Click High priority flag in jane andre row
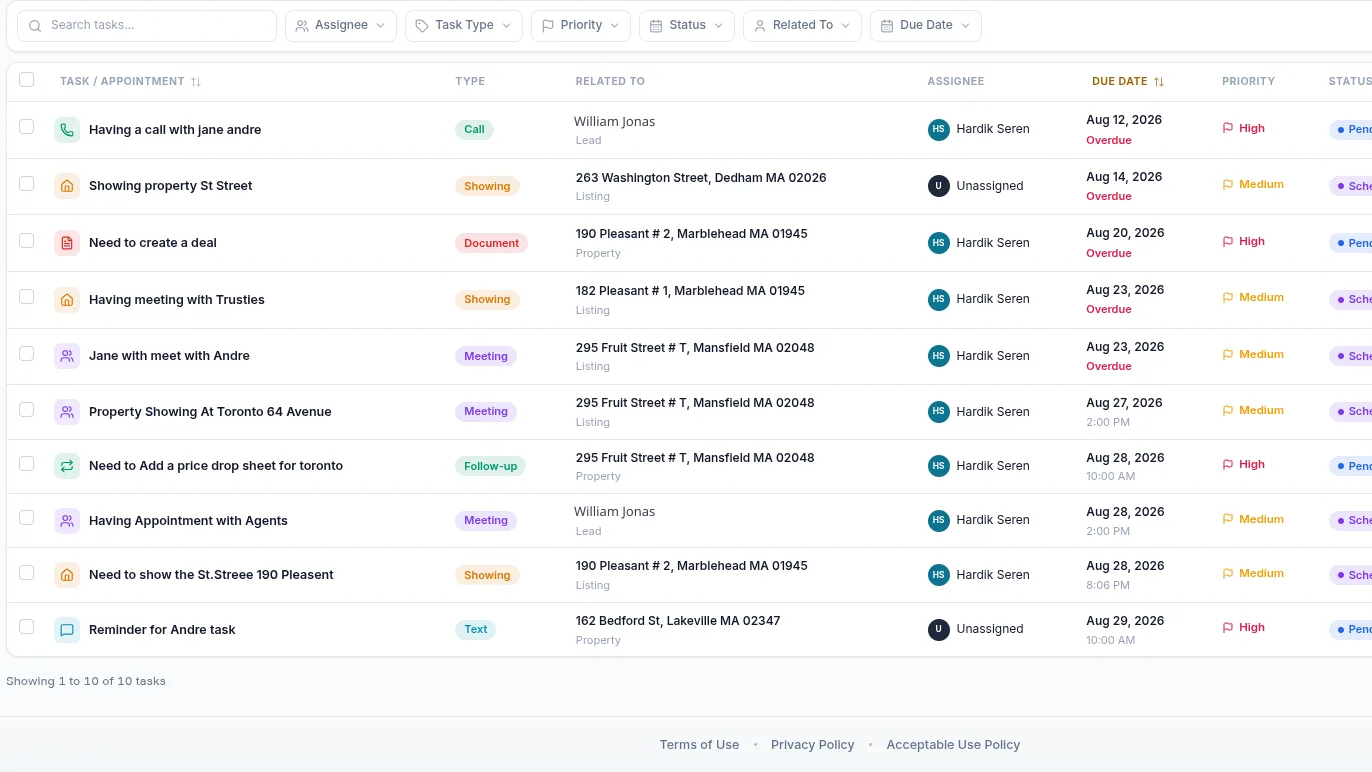 point(1228,128)
